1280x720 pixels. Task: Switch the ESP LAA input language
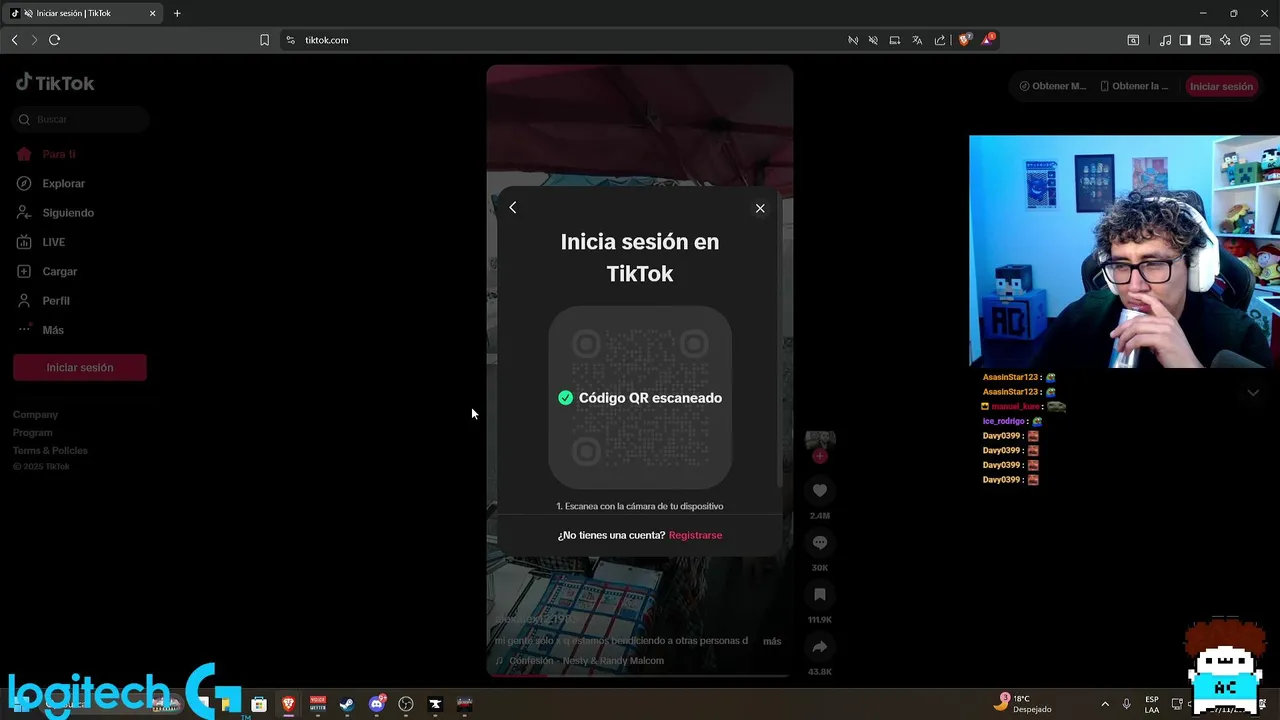(1152, 704)
